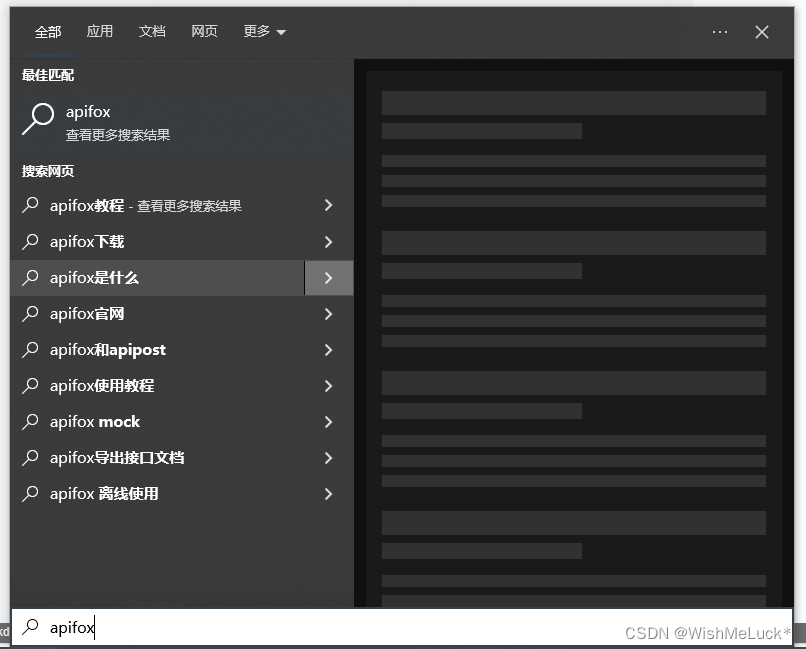Screen dimensions: 806x649
Task: Expand the arrow next to apifox使用教程
Action: 329,385
